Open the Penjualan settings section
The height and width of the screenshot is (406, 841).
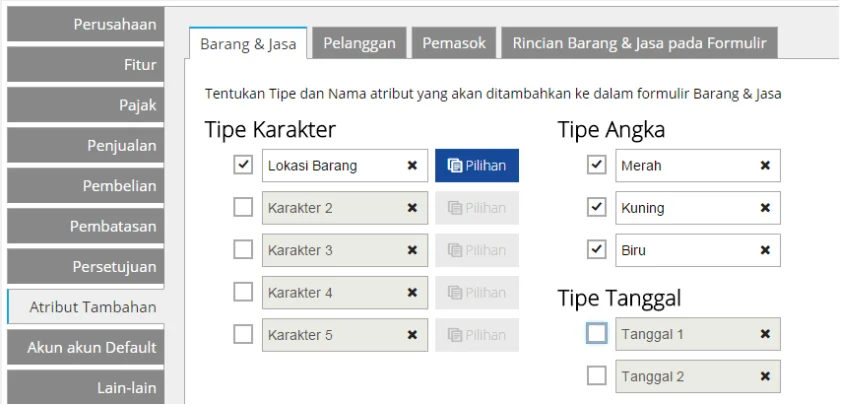85,146
